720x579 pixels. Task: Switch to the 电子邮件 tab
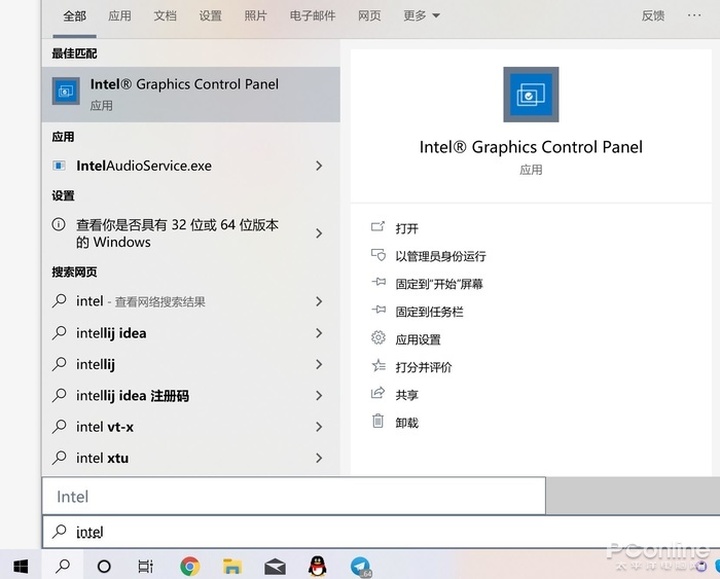coord(312,16)
